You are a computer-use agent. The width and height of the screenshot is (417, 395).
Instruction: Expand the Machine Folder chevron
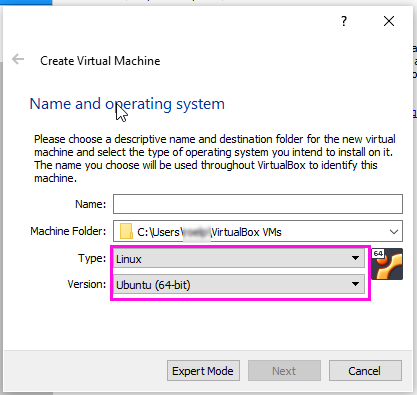[394, 231]
